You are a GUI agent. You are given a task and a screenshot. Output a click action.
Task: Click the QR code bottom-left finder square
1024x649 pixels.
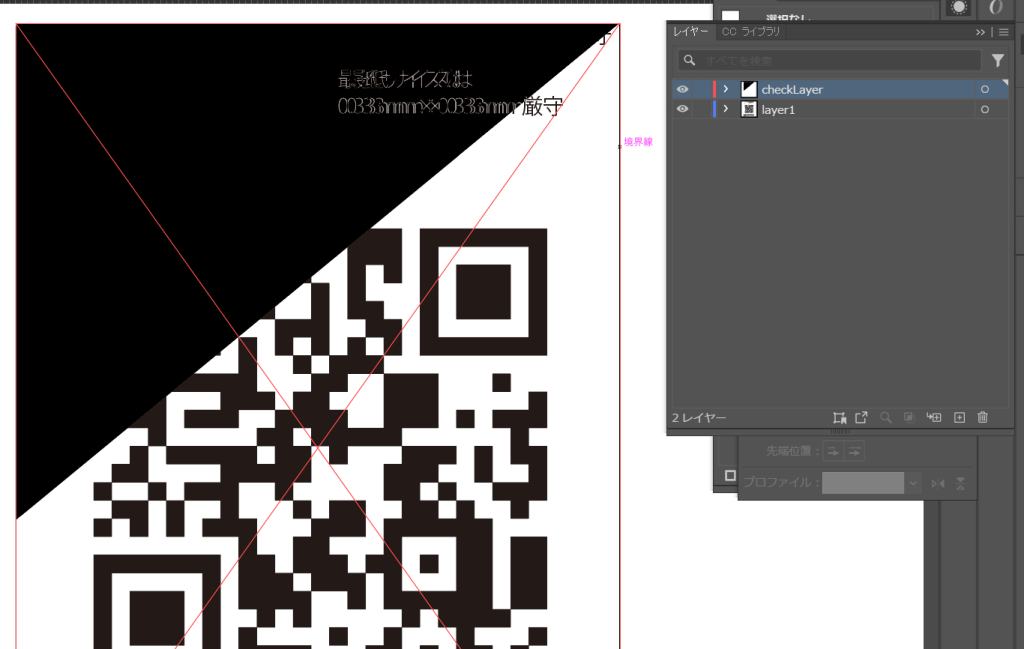[x=157, y=602]
